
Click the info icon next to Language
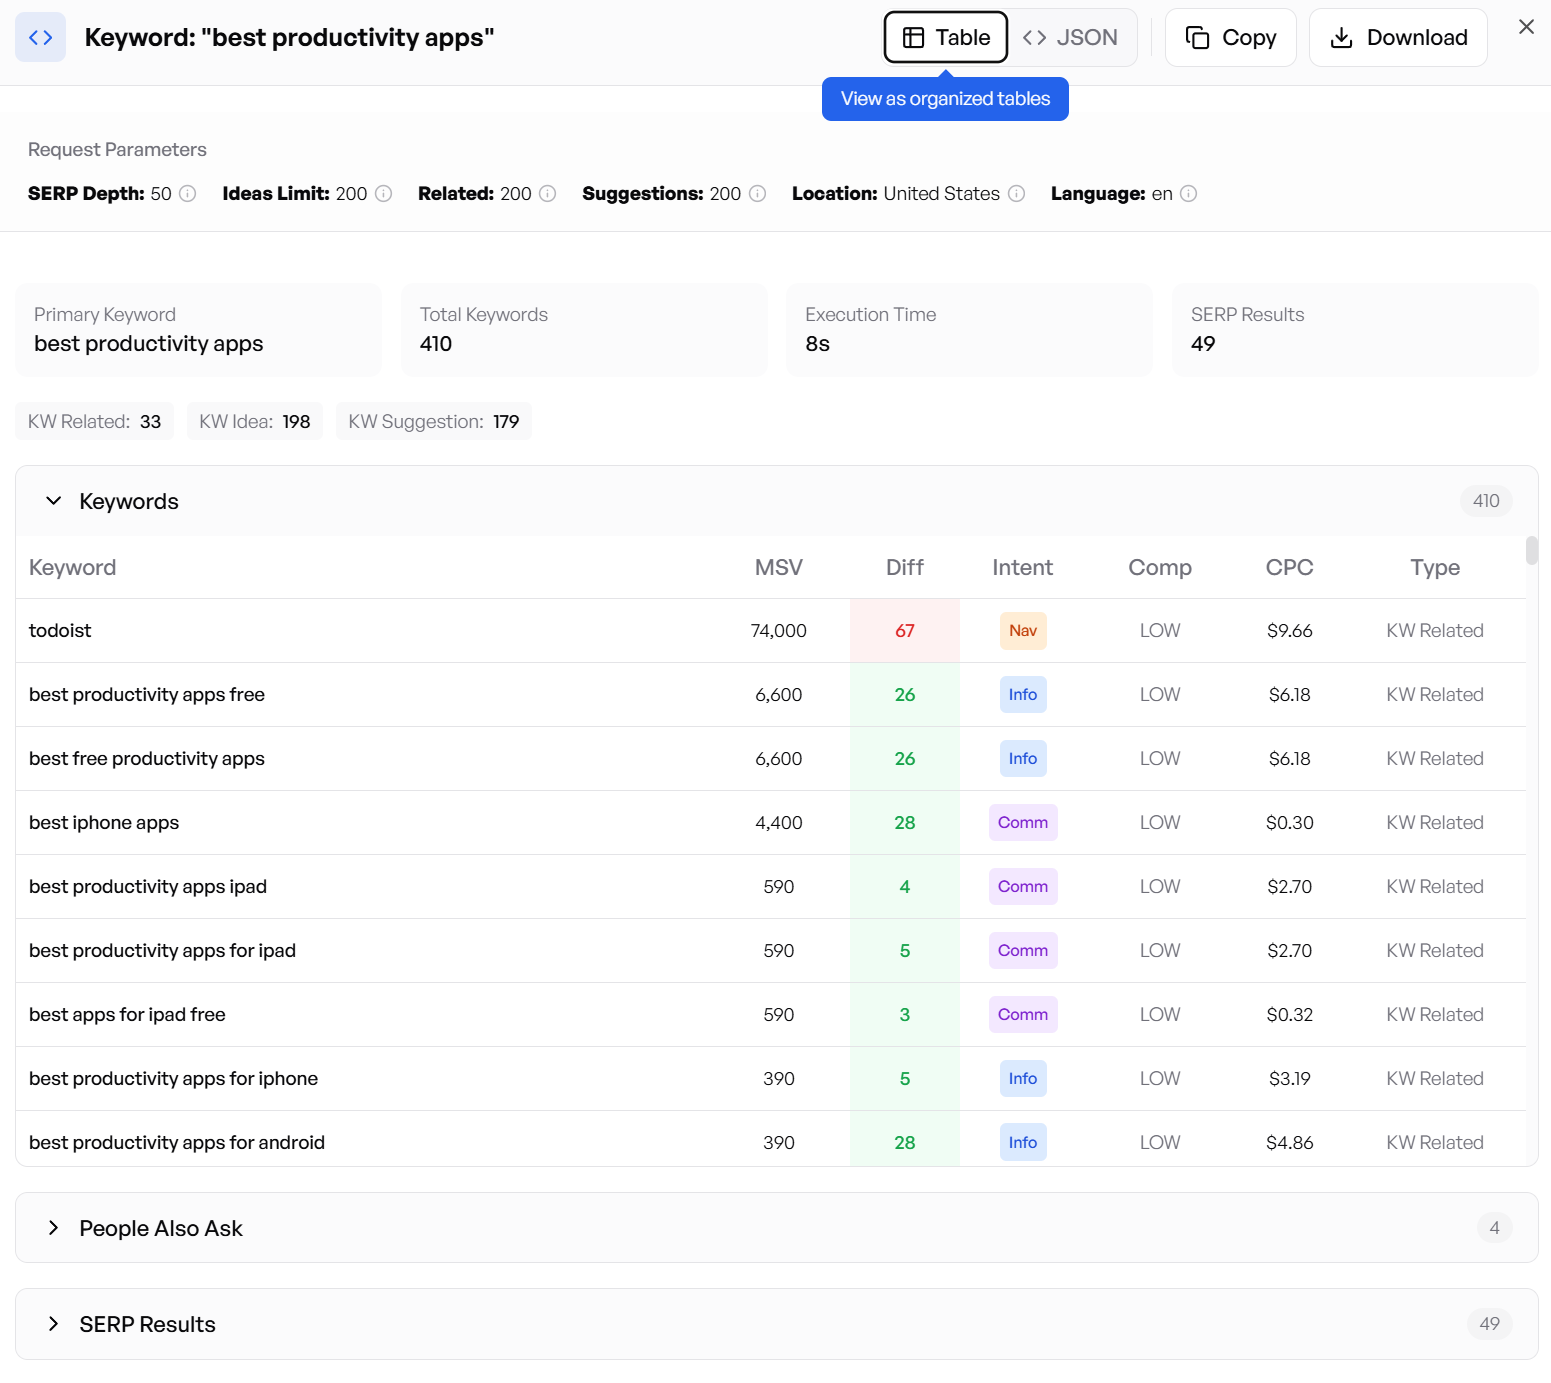point(1189,194)
